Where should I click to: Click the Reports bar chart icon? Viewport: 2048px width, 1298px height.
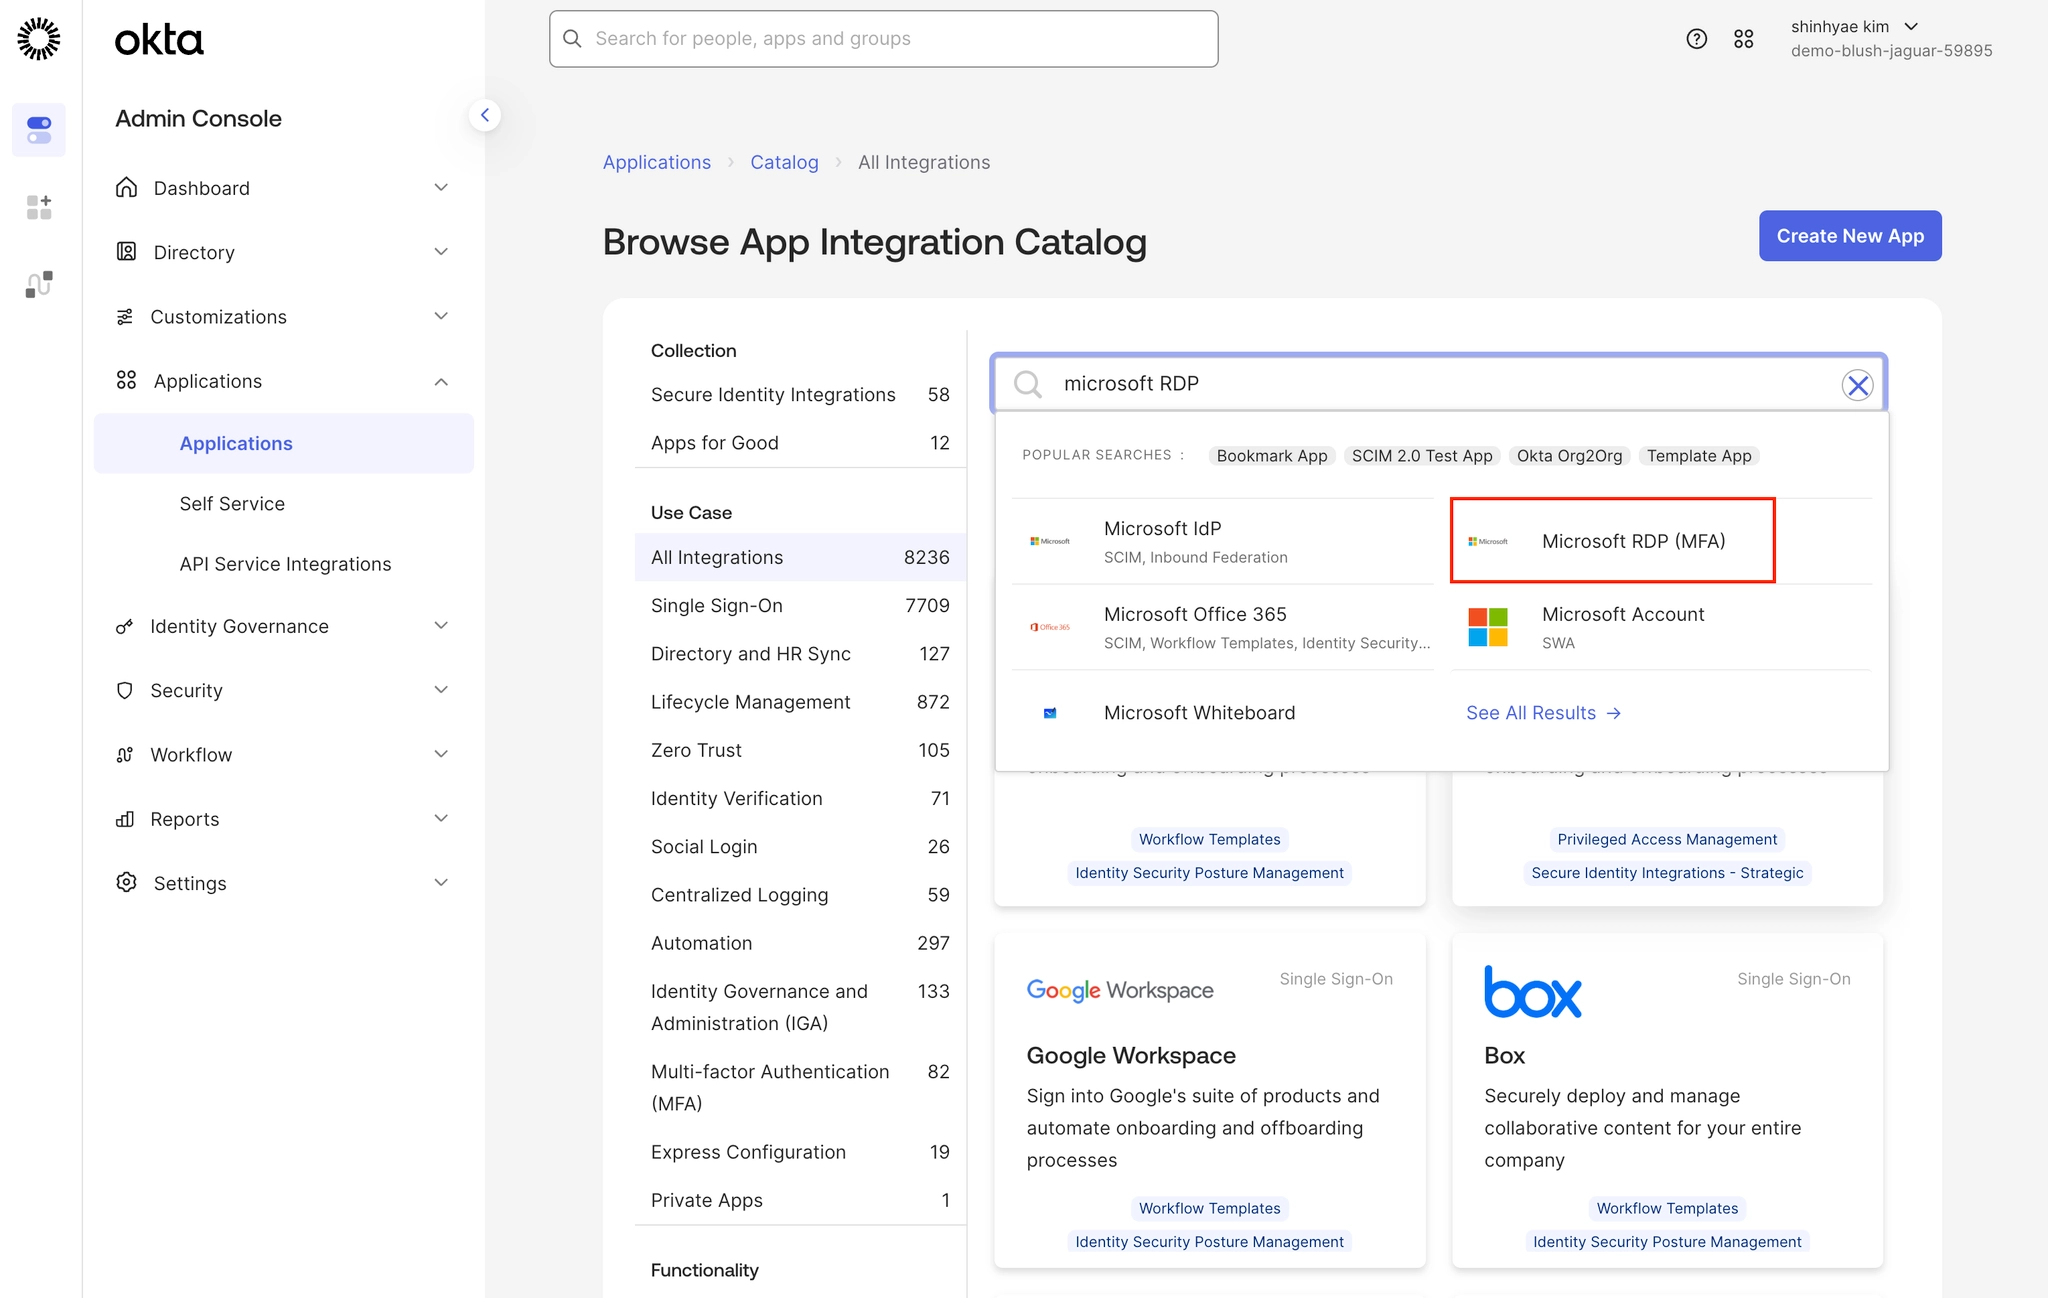click(125, 819)
